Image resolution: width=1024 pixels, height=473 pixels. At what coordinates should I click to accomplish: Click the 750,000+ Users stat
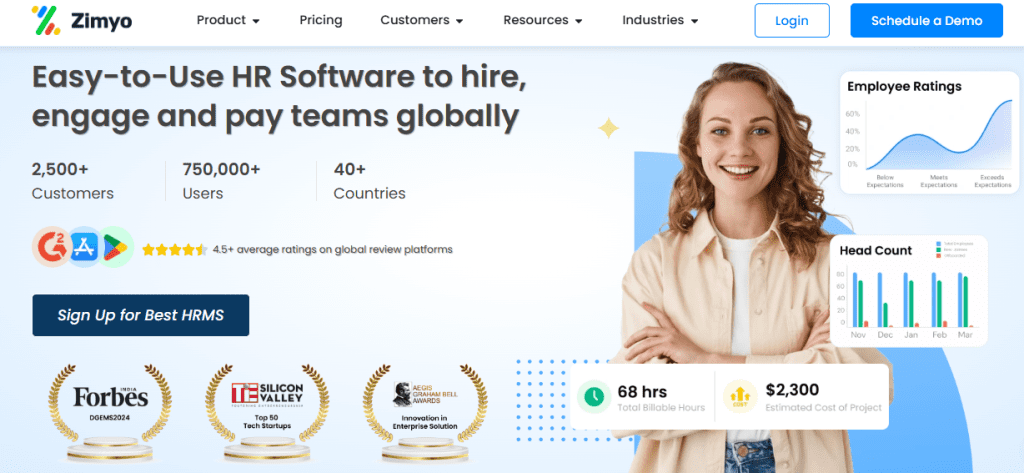221,181
